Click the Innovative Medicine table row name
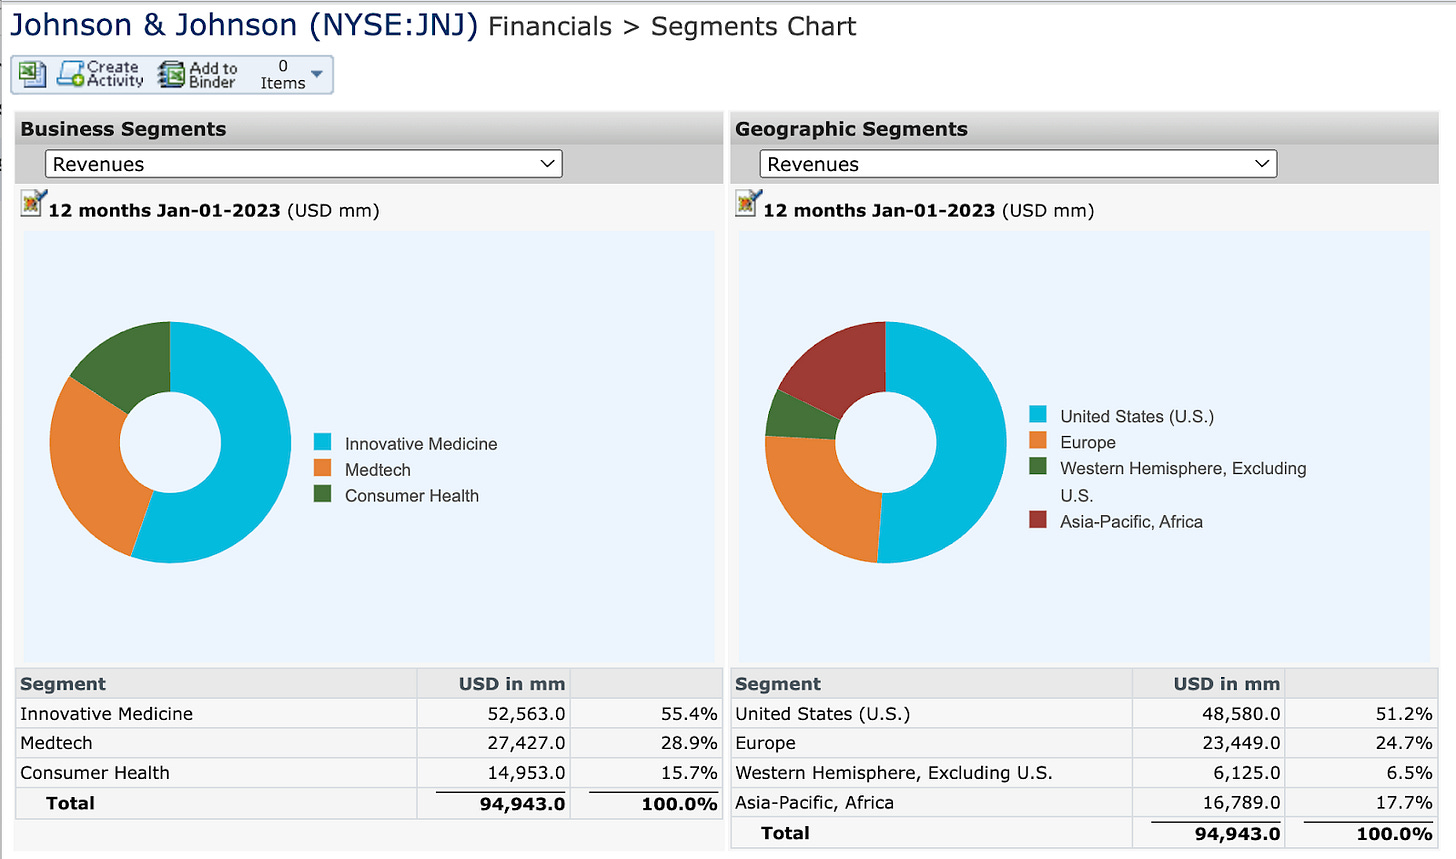 pos(106,714)
